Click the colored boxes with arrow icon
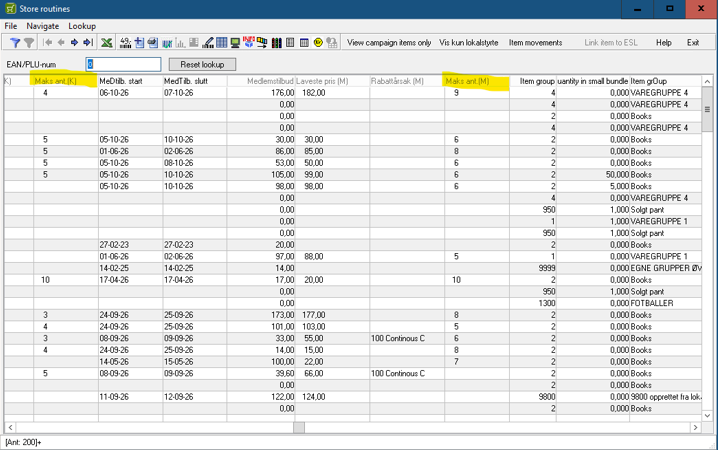The image size is (718, 450). 262,43
